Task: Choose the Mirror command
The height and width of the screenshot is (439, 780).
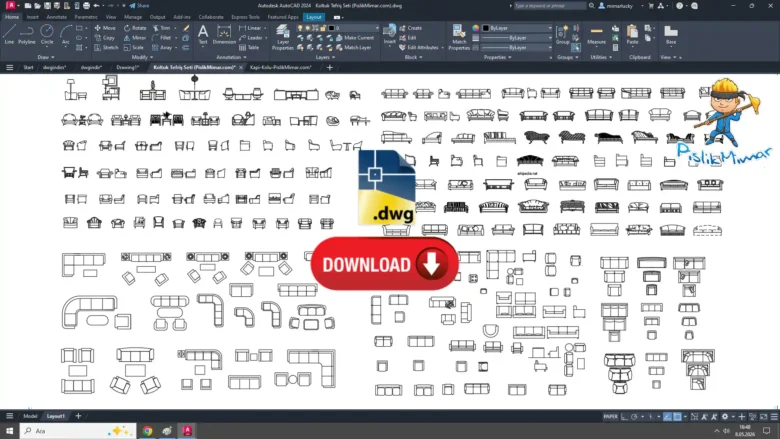Action: (x=135, y=38)
